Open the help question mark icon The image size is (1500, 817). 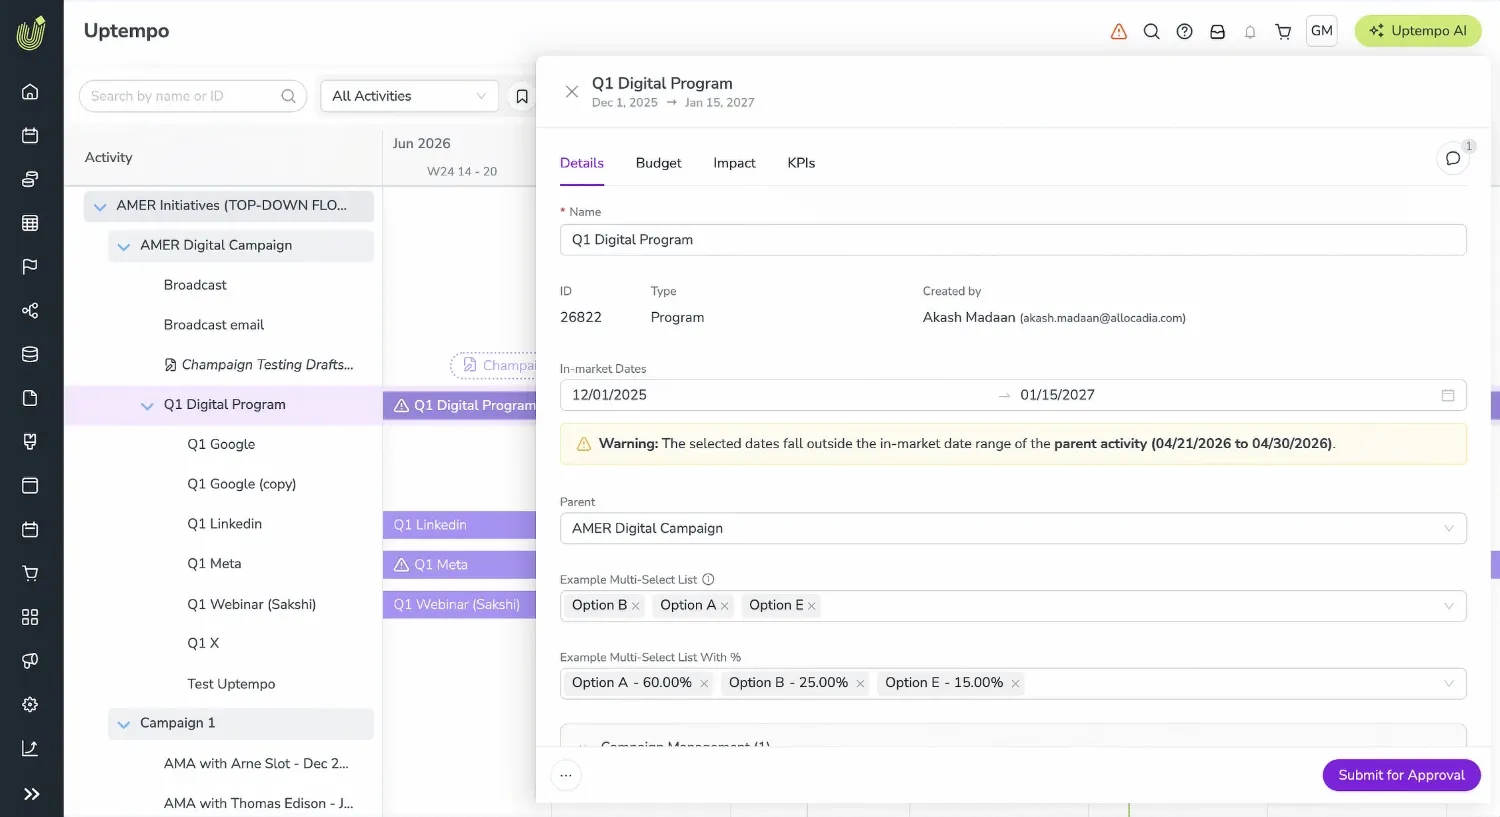1185,32
